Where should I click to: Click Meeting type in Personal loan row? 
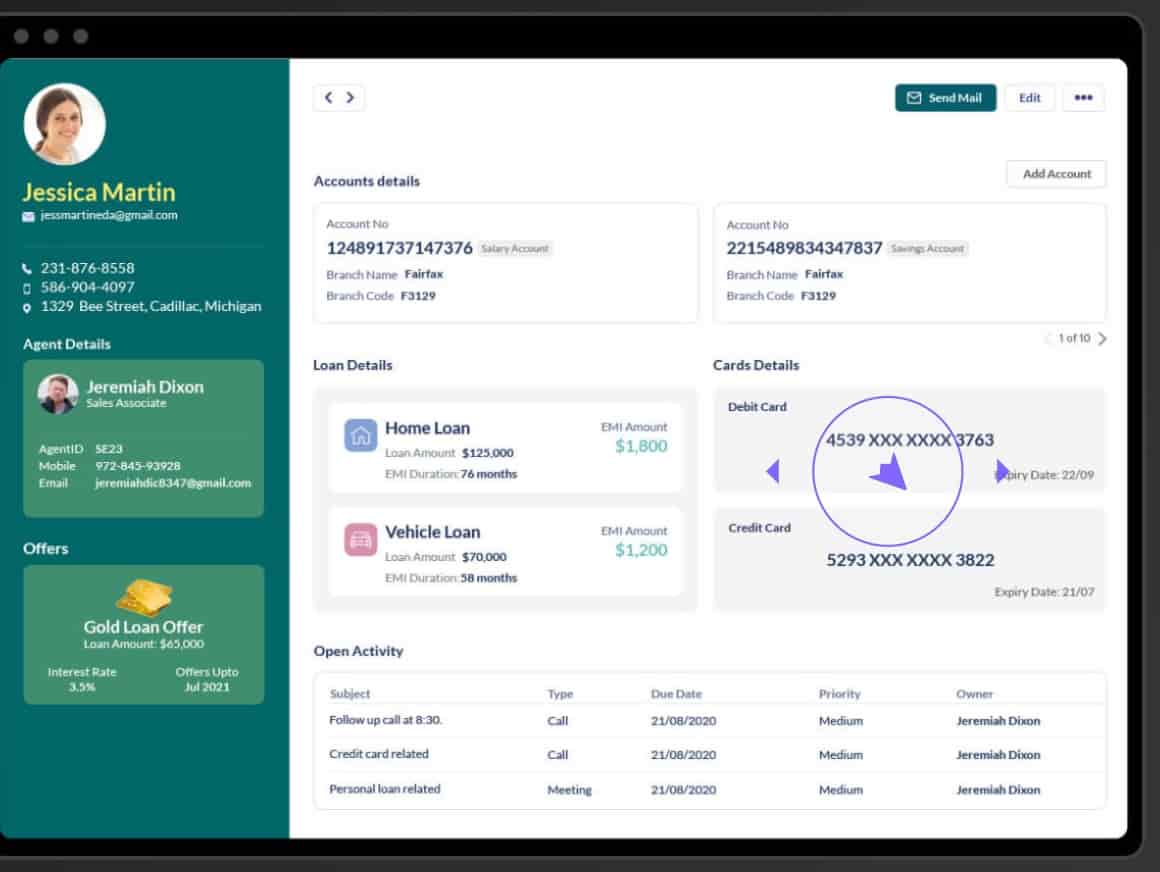click(569, 790)
